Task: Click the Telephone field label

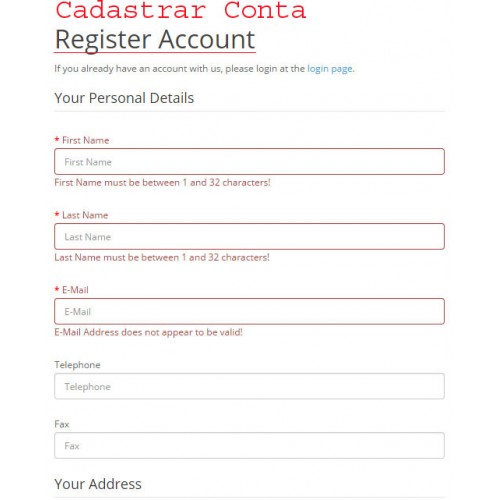Action: pyautogui.click(x=77, y=365)
